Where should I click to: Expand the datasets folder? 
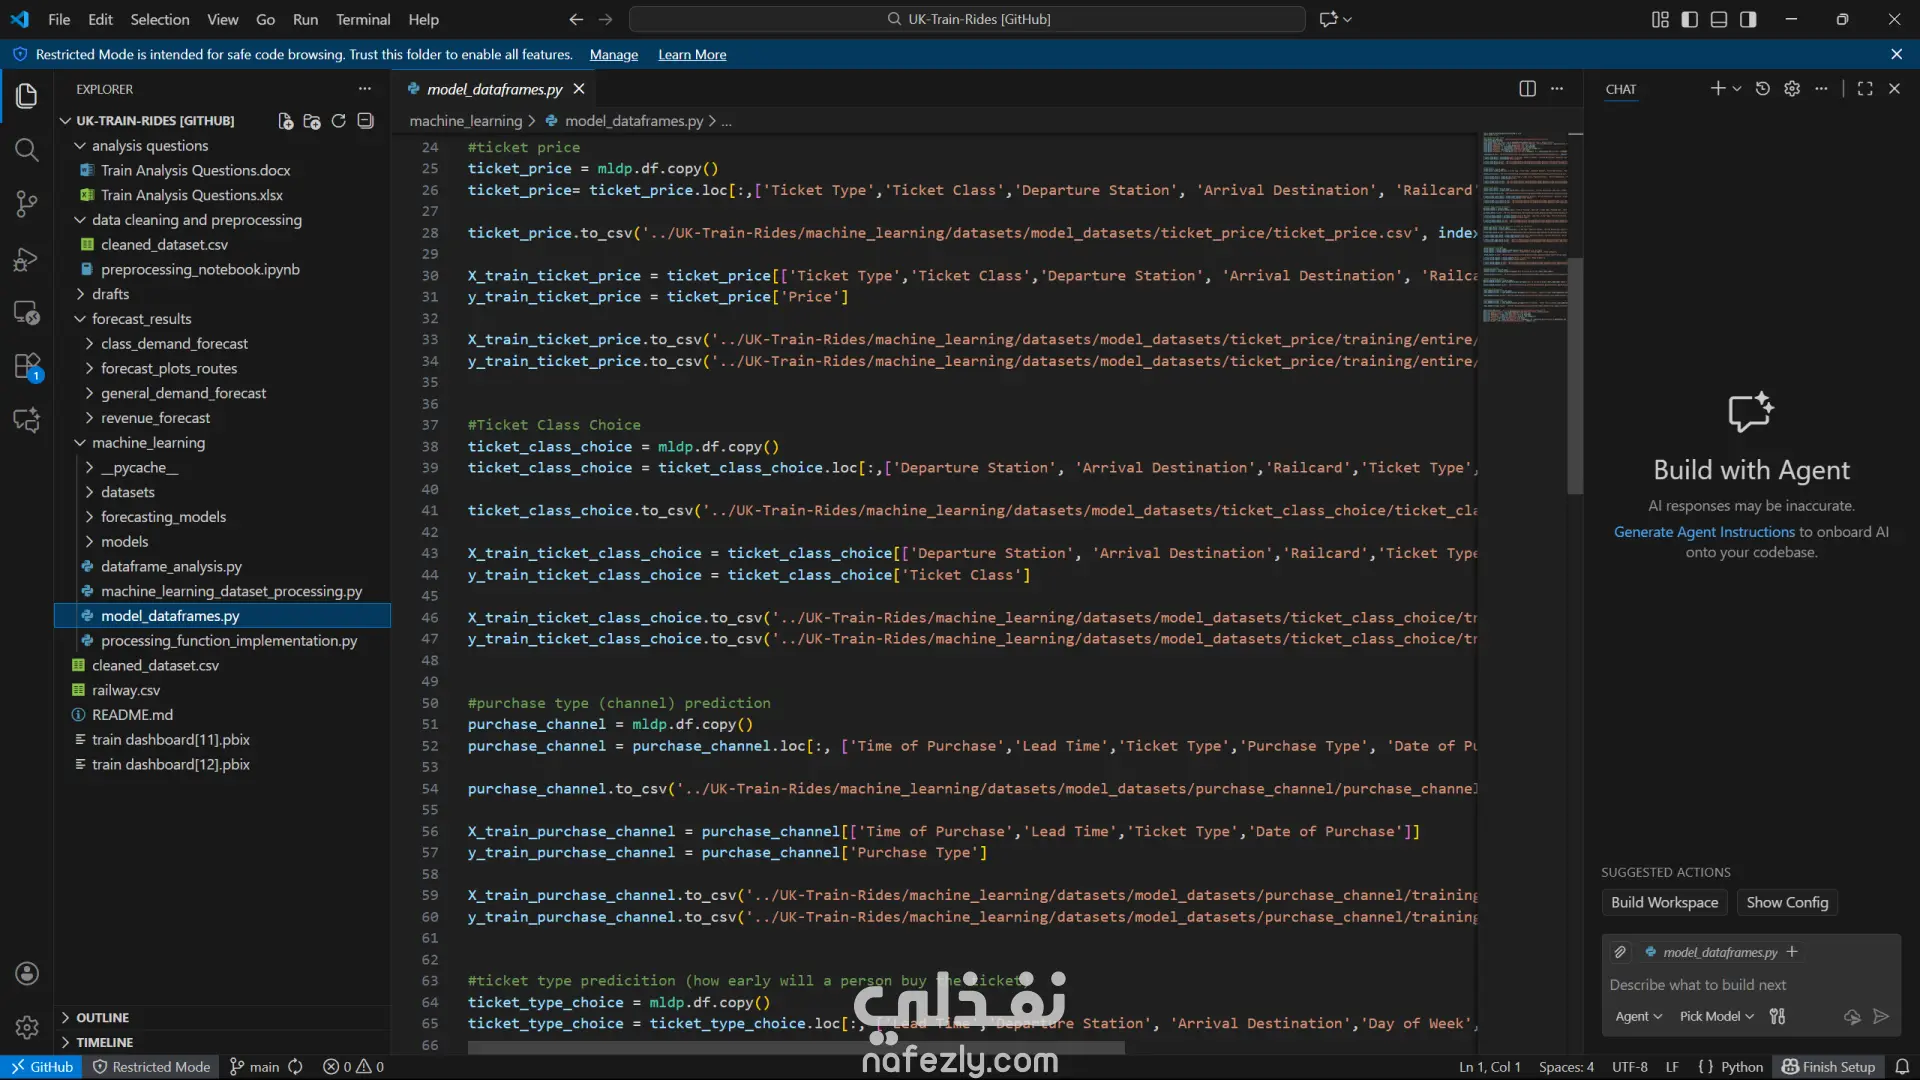pyautogui.click(x=128, y=492)
